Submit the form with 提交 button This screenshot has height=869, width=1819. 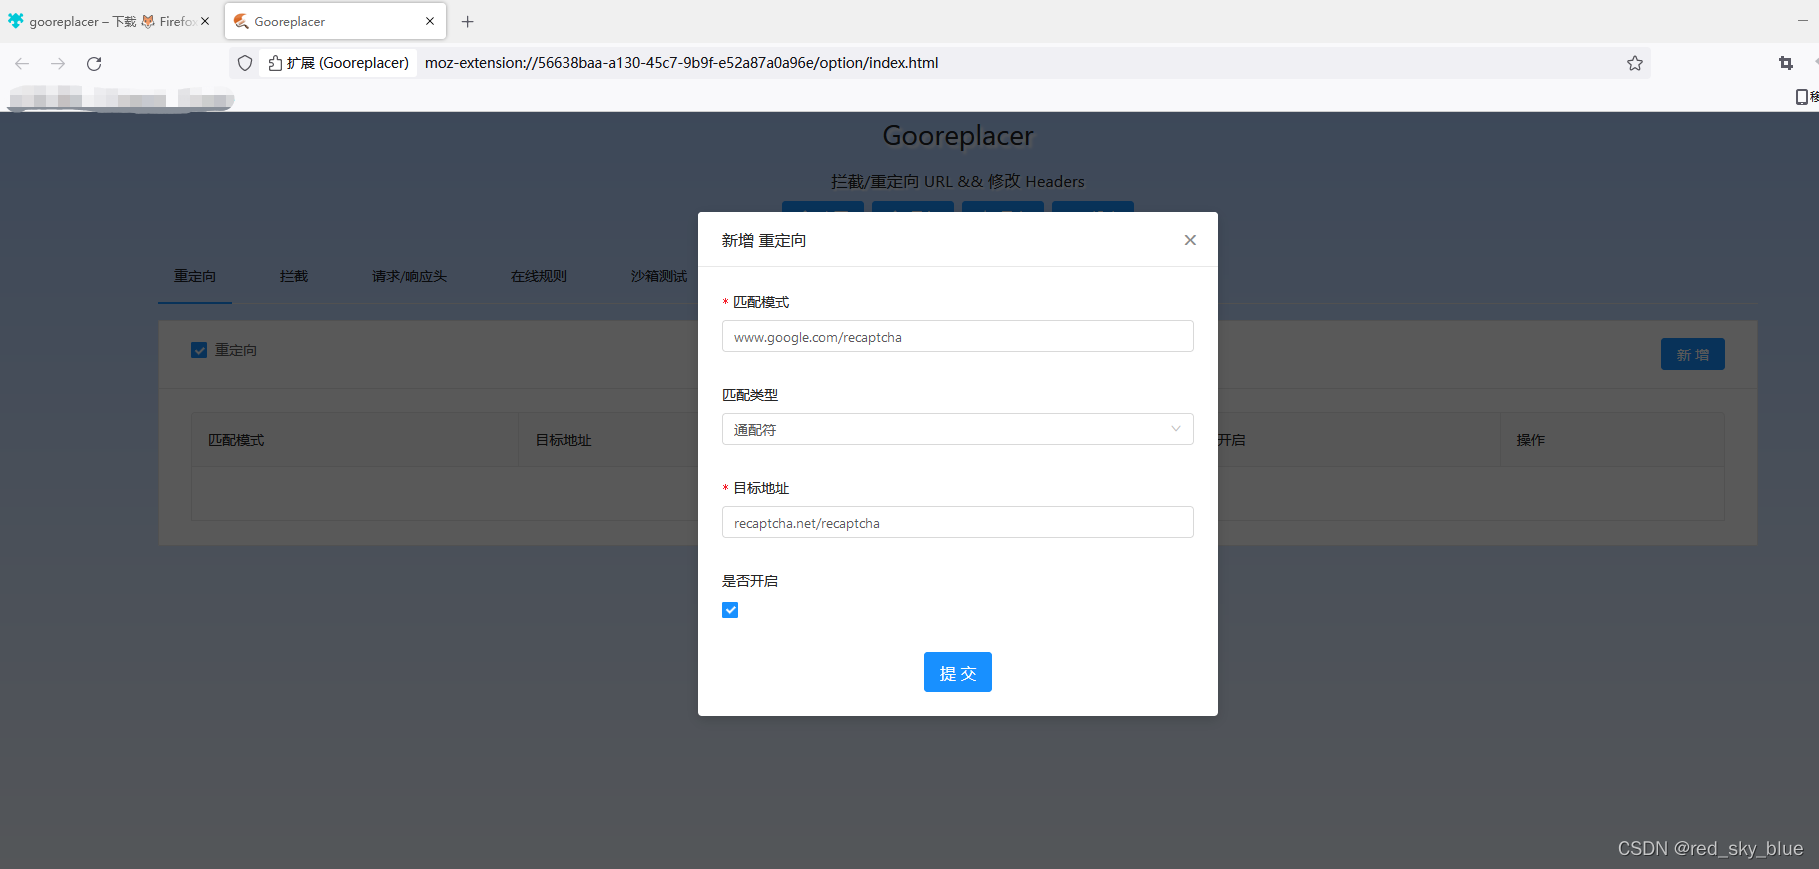(x=957, y=672)
